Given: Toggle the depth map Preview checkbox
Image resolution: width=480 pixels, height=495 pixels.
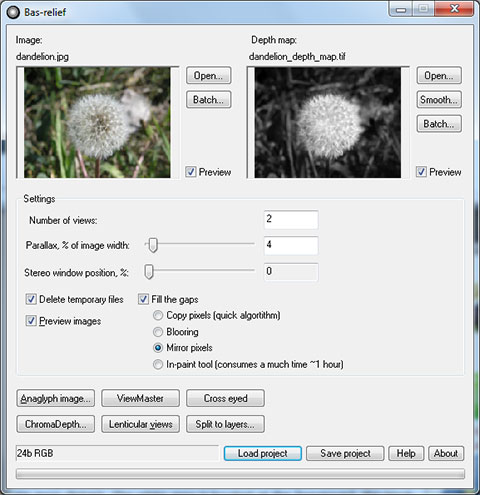Looking at the screenshot, I should click(421, 172).
